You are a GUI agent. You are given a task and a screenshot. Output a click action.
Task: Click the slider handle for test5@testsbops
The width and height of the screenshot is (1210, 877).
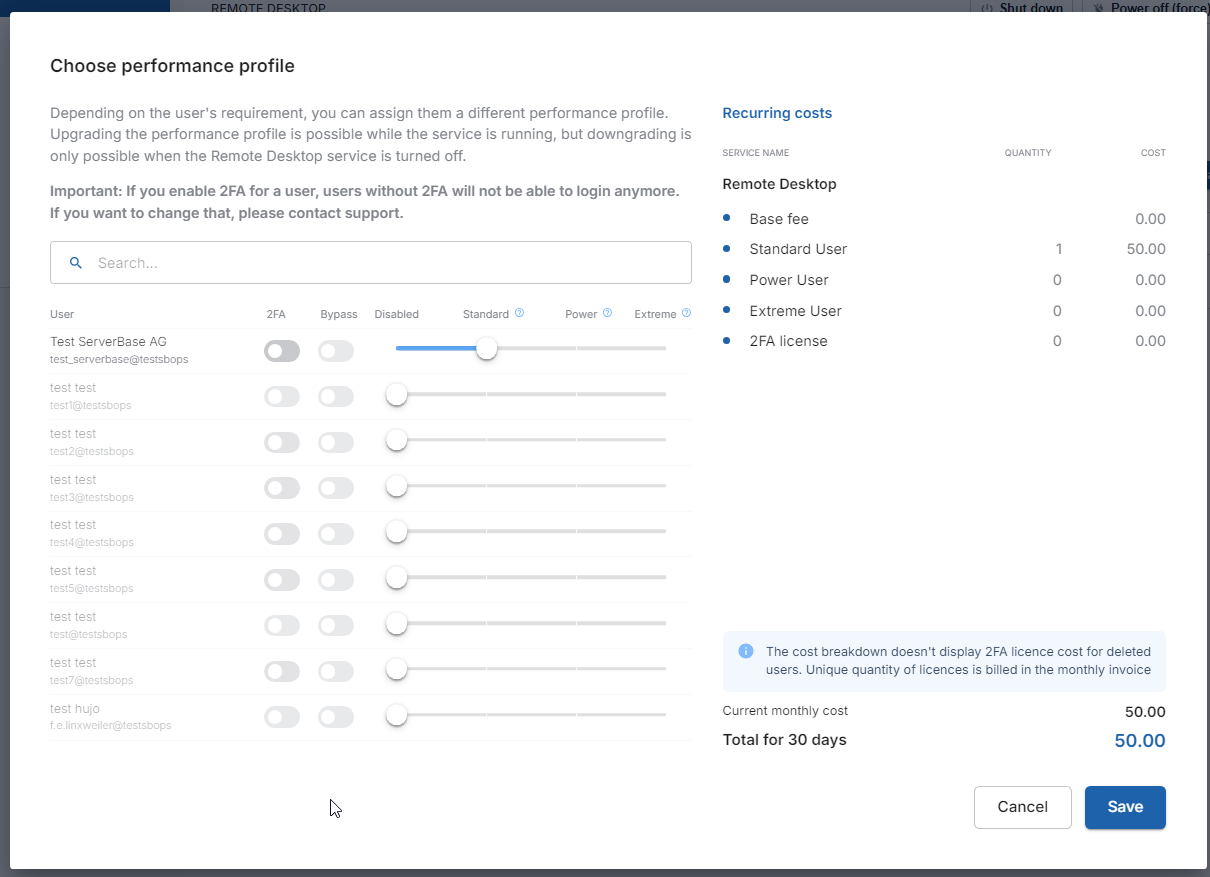click(x=397, y=577)
